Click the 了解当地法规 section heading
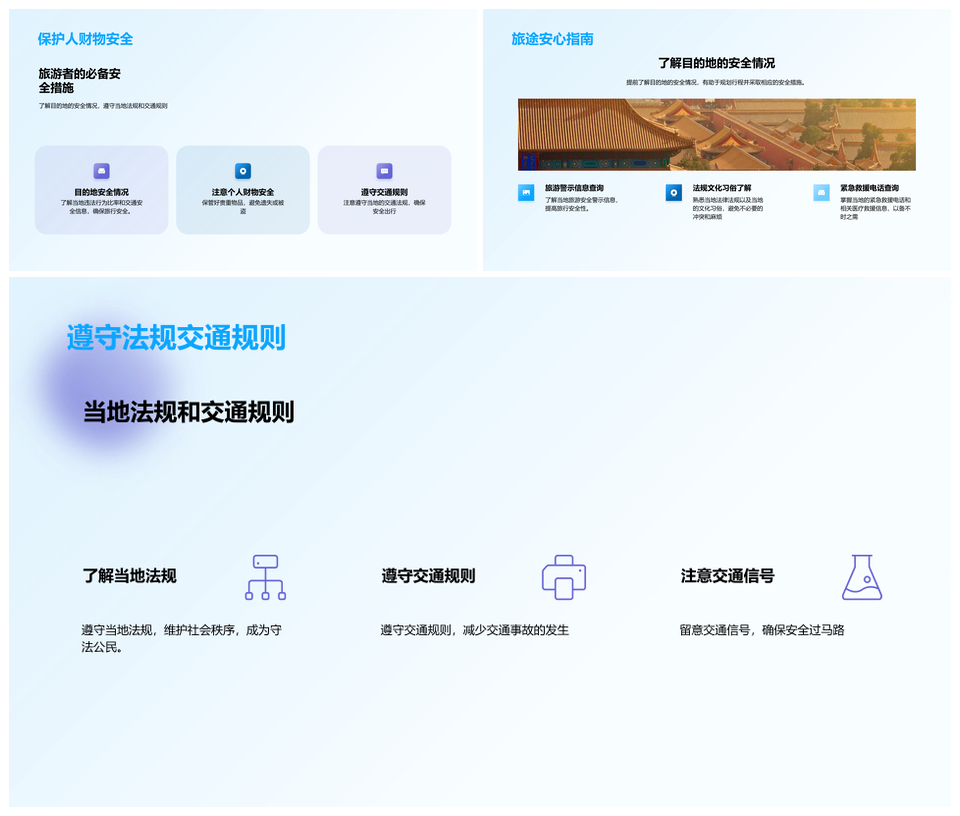The height and width of the screenshot is (816, 960). coord(129,576)
